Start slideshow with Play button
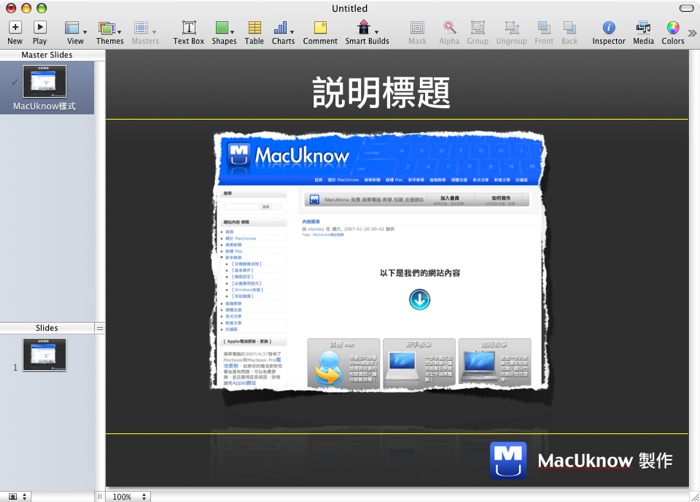This screenshot has height=502, width=700. tap(40, 33)
